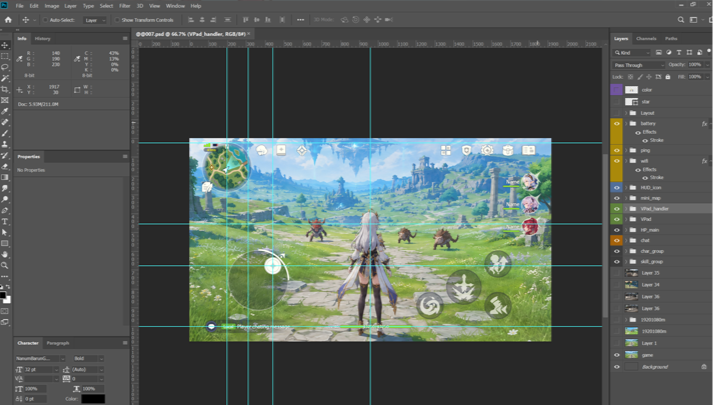Image resolution: width=713 pixels, height=405 pixels.
Task: Expand the skill_group folder
Action: click(626, 262)
